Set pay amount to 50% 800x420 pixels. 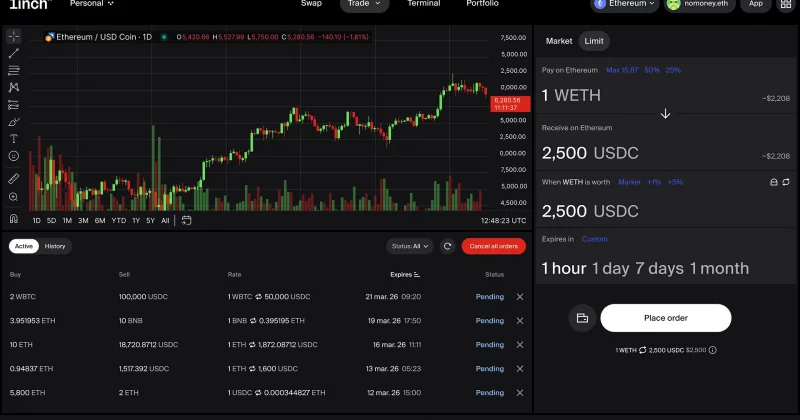[x=652, y=70]
